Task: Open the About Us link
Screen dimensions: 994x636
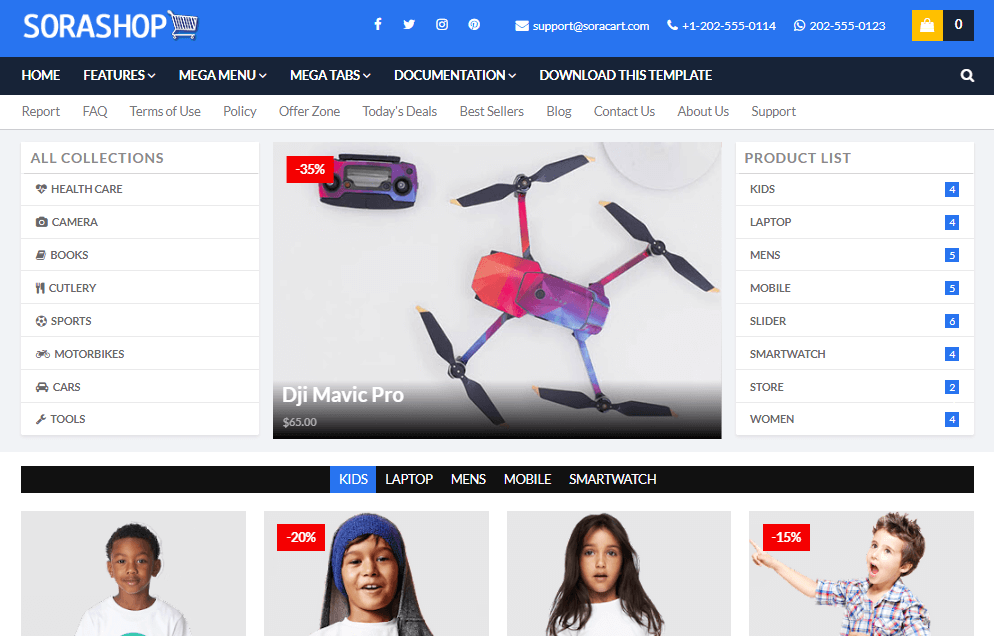Action: pyautogui.click(x=703, y=112)
